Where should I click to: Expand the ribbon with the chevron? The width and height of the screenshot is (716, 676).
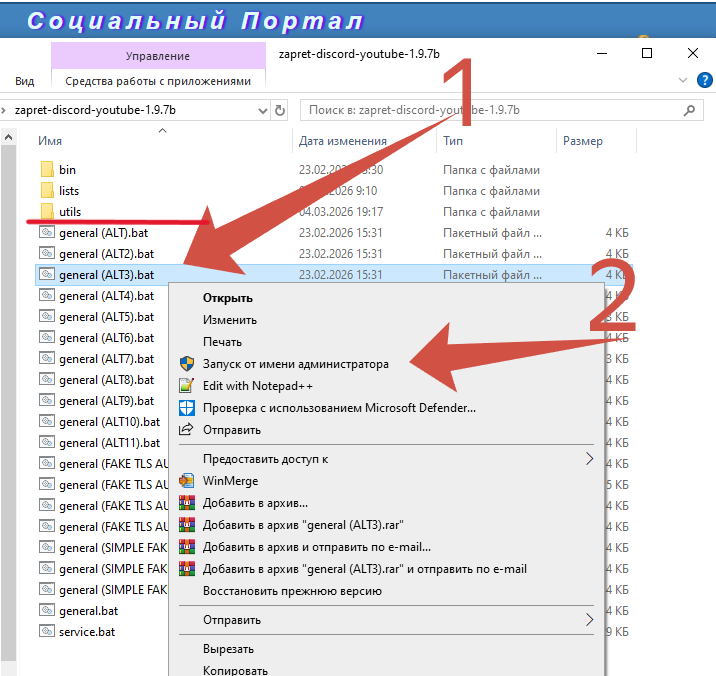[x=683, y=80]
